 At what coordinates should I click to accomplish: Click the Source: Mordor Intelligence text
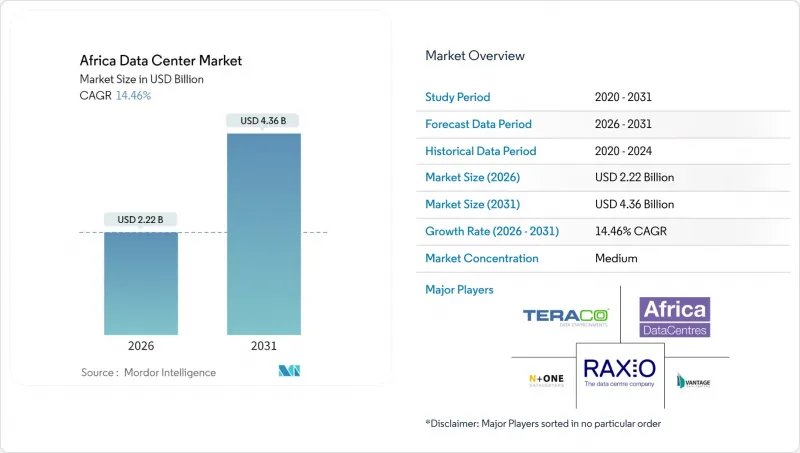tap(148, 372)
